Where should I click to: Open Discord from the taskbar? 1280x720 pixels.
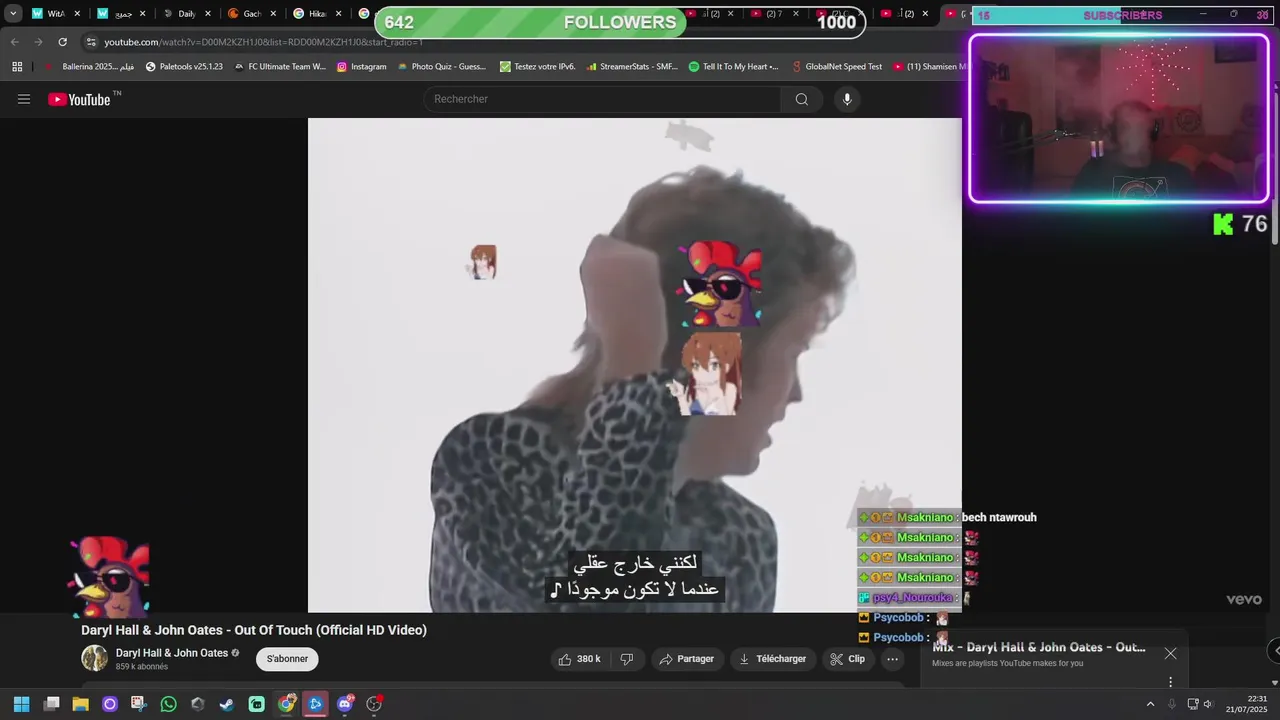pyautogui.click(x=345, y=704)
